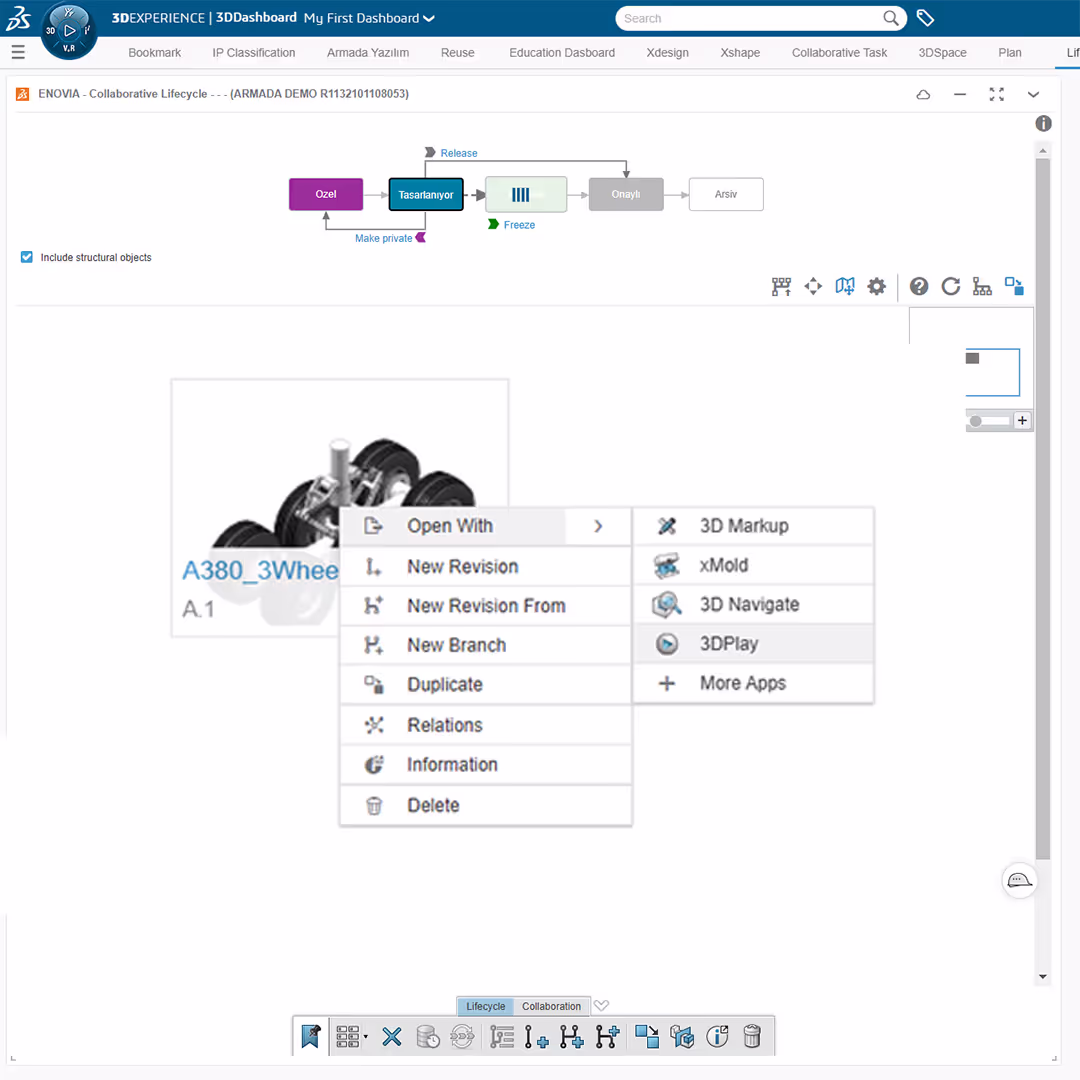The height and width of the screenshot is (1080, 1080).
Task: Open grid view dropdown arrow in bottom toolbar
Action: click(x=366, y=1037)
